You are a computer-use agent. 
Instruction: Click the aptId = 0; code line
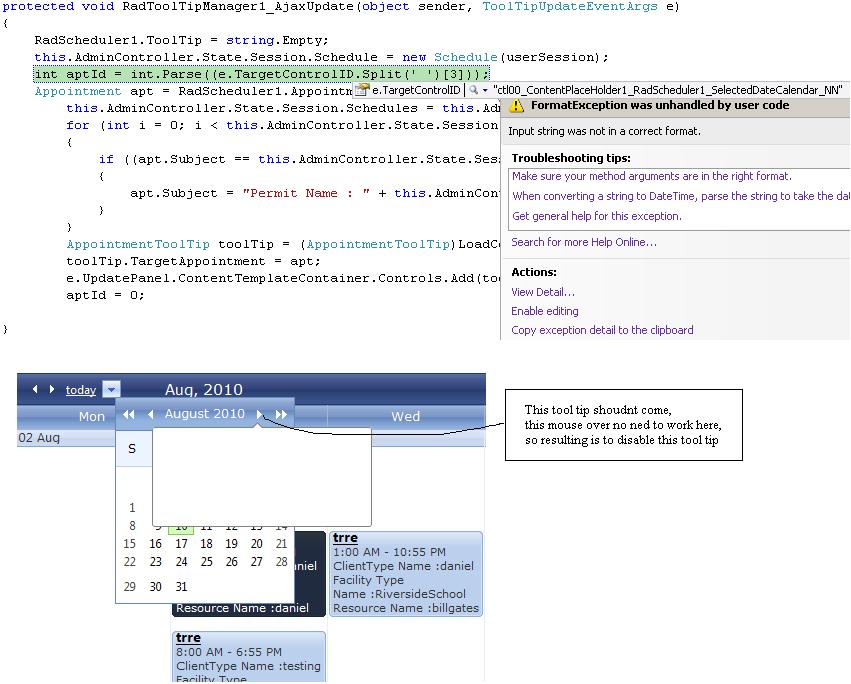[105, 295]
